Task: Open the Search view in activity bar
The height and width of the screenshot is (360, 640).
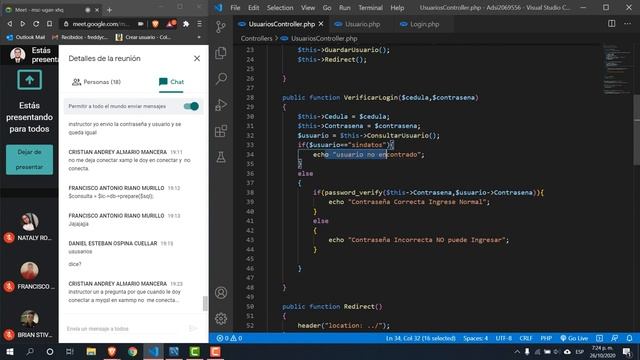Action: click(x=221, y=78)
